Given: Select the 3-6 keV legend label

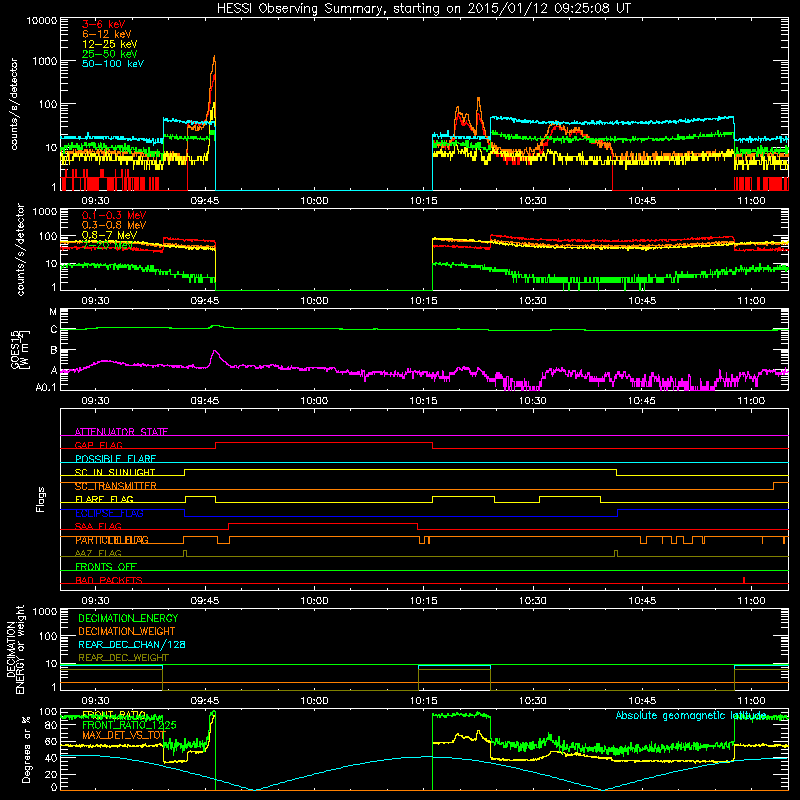Looking at the screenshot, I should tap(104, 24).
